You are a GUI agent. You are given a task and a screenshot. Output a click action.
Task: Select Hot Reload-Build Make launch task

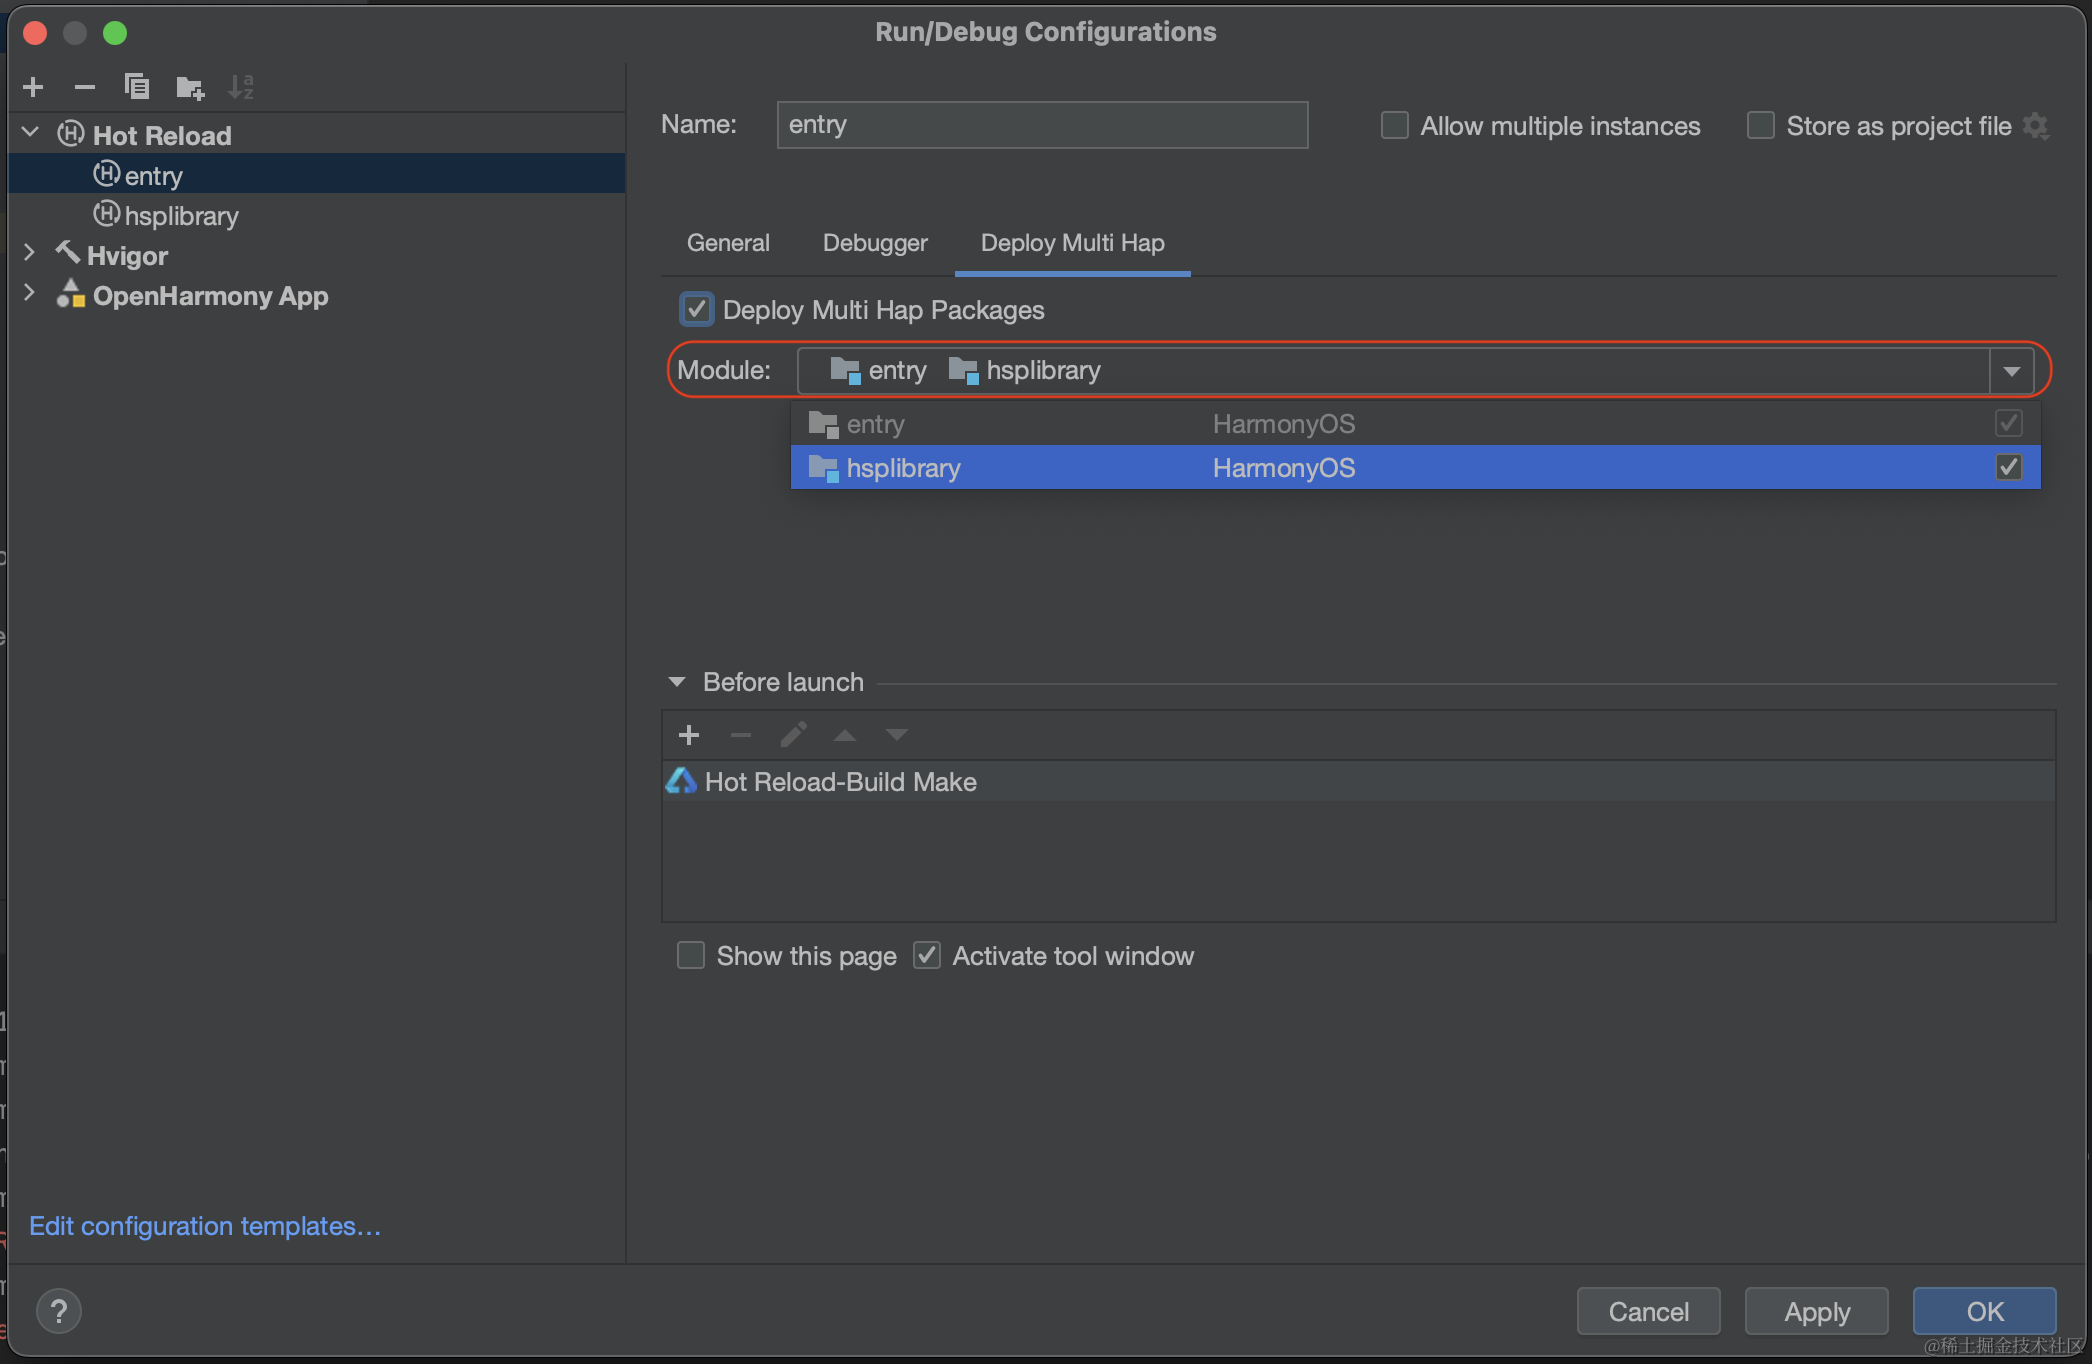pyautogui.click(x=840, y=782)
